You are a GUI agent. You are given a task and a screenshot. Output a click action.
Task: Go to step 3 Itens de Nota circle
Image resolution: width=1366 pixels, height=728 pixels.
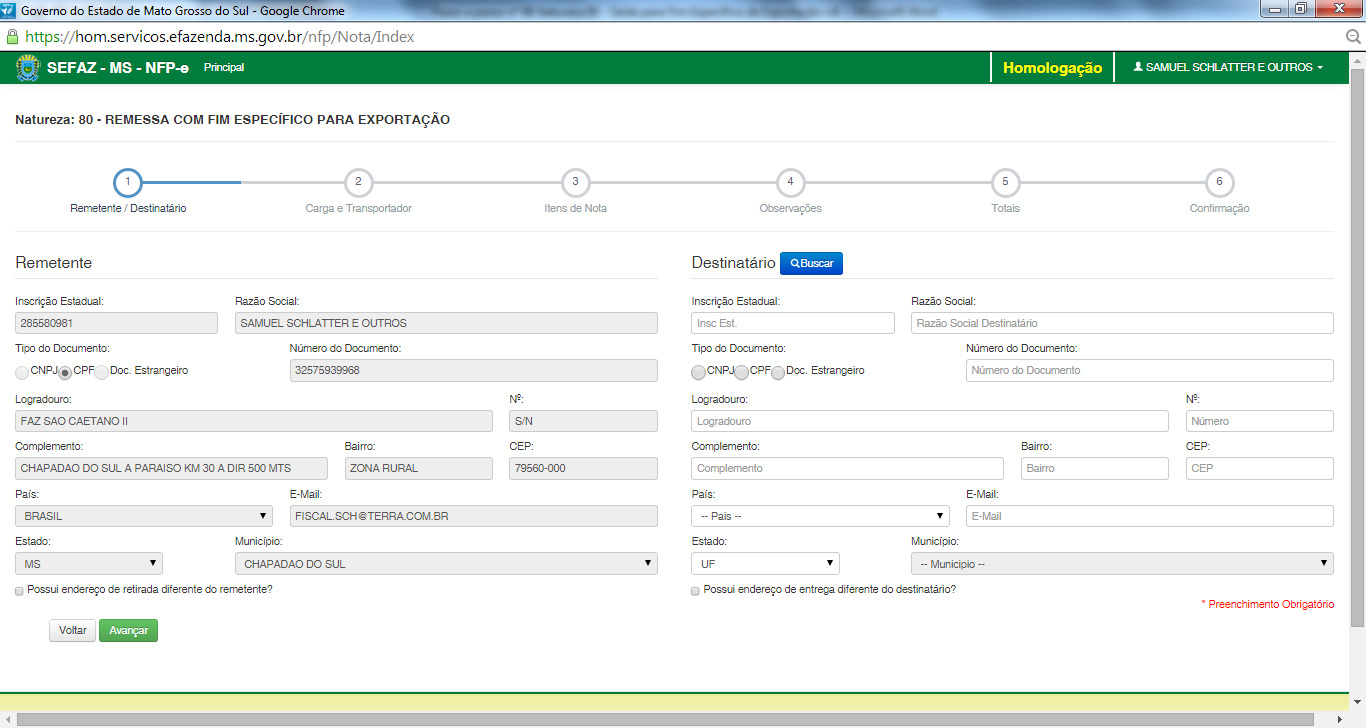click(x=575, y=182)
